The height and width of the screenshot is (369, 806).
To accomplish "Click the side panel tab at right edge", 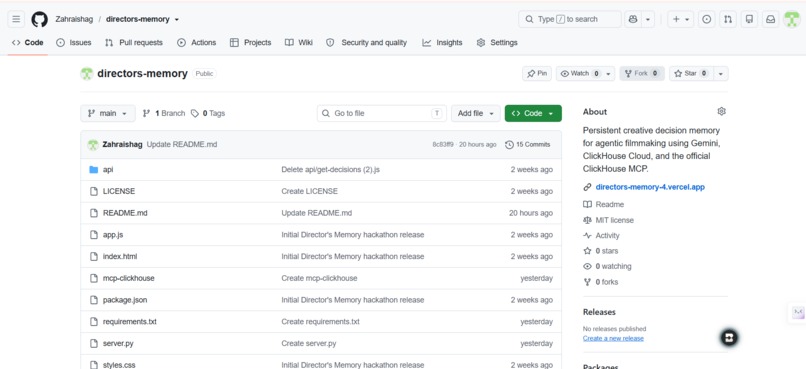I will point(797,312).
